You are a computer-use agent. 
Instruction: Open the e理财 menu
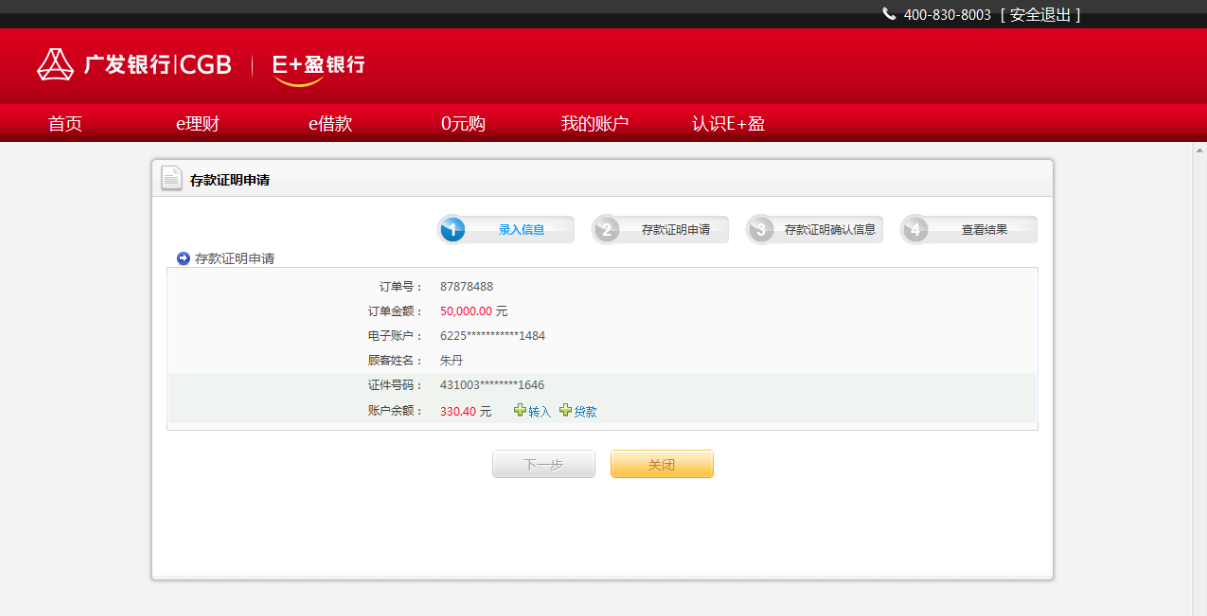(x=198, y=124)
